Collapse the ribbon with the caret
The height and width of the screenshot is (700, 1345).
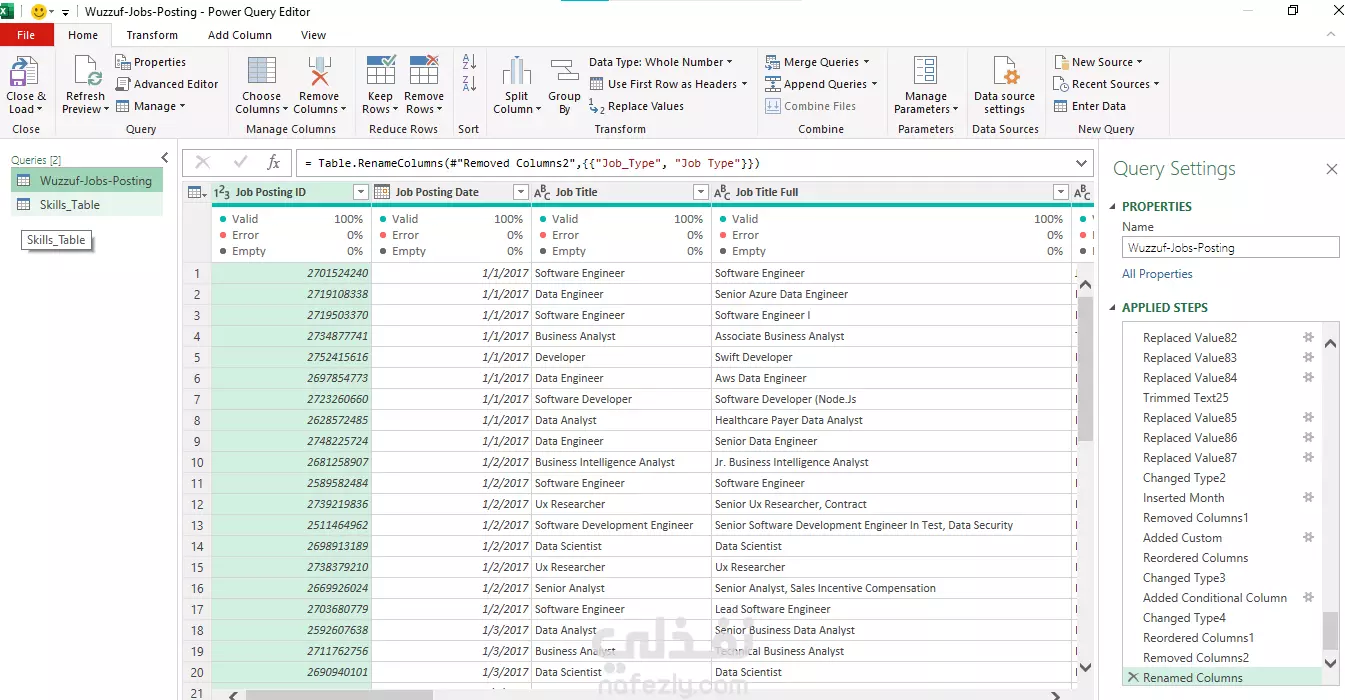(x=1329, y=35)
